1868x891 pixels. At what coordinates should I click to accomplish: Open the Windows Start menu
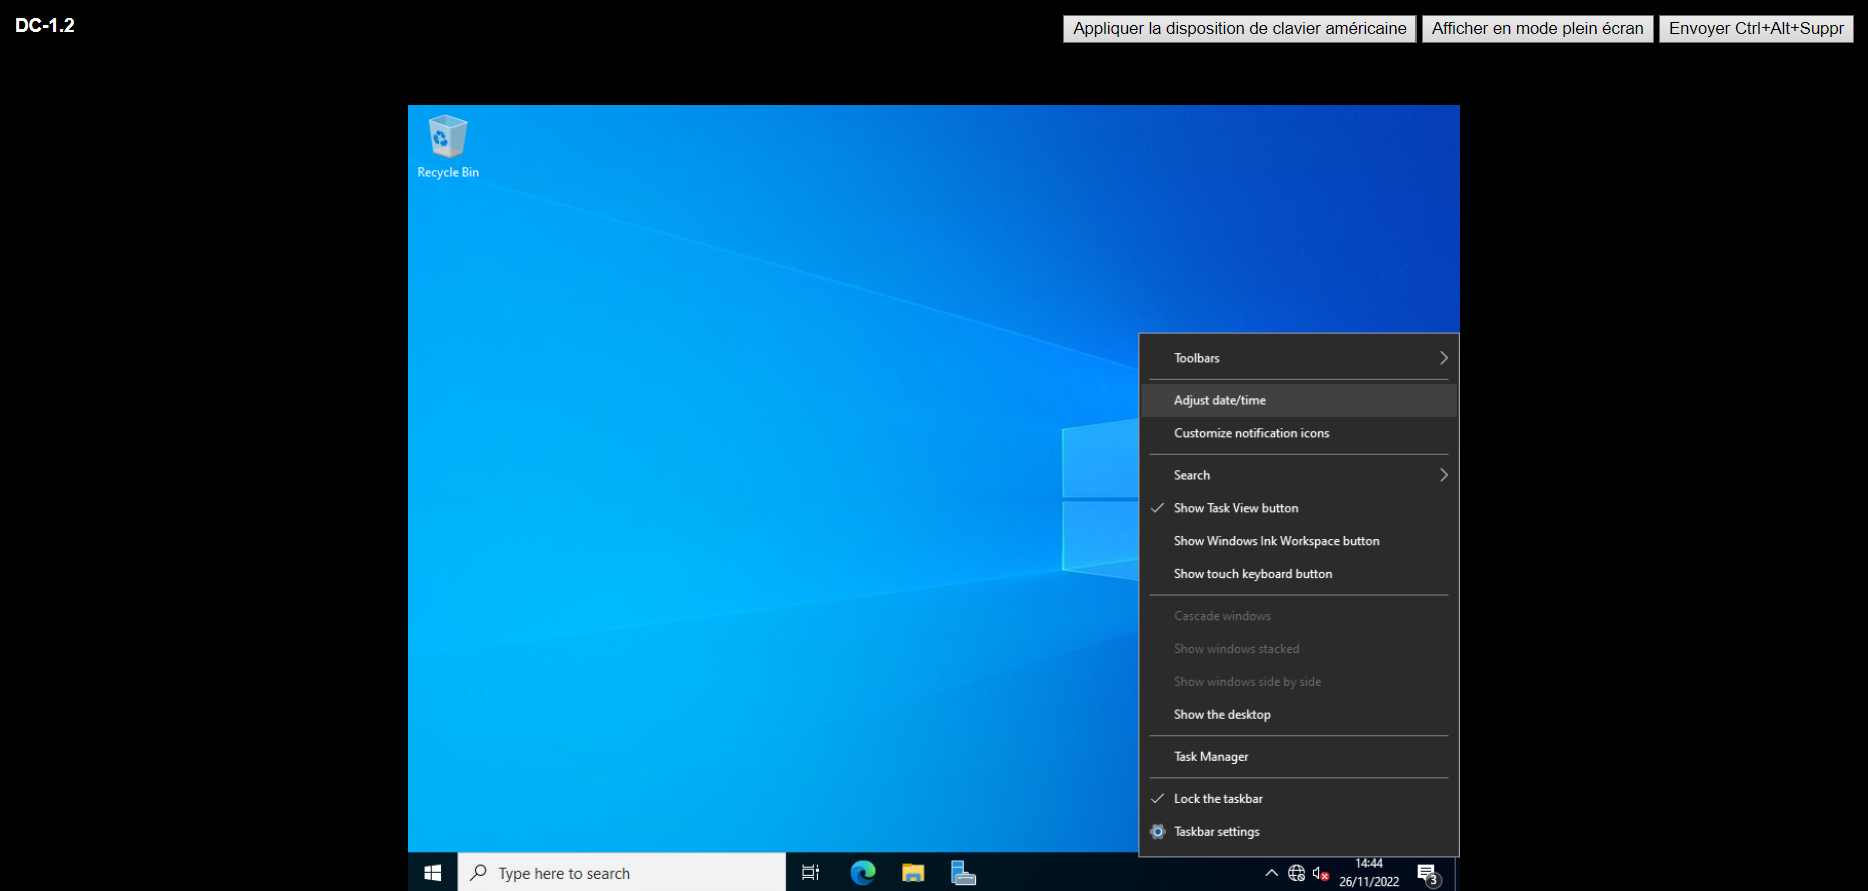click(433, 873)
